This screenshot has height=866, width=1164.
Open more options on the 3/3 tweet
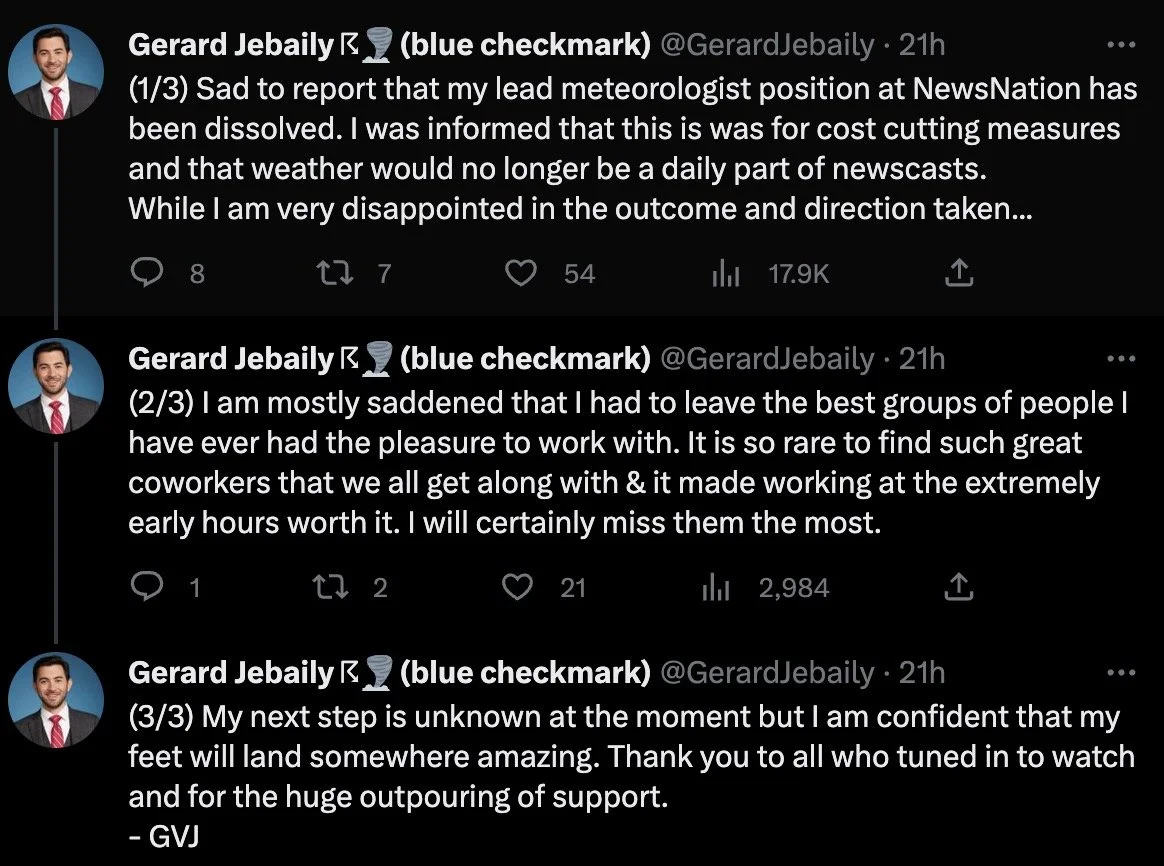click(x=1120, y=673)
